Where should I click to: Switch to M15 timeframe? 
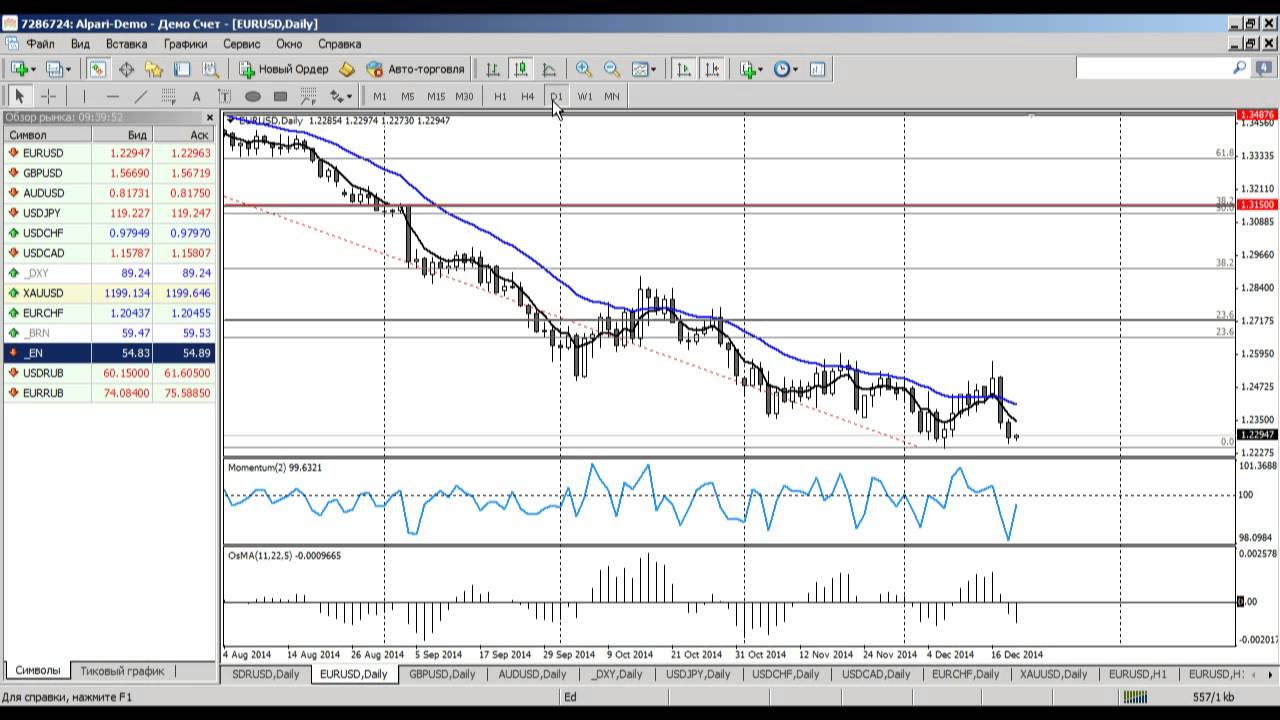point(436,96)
